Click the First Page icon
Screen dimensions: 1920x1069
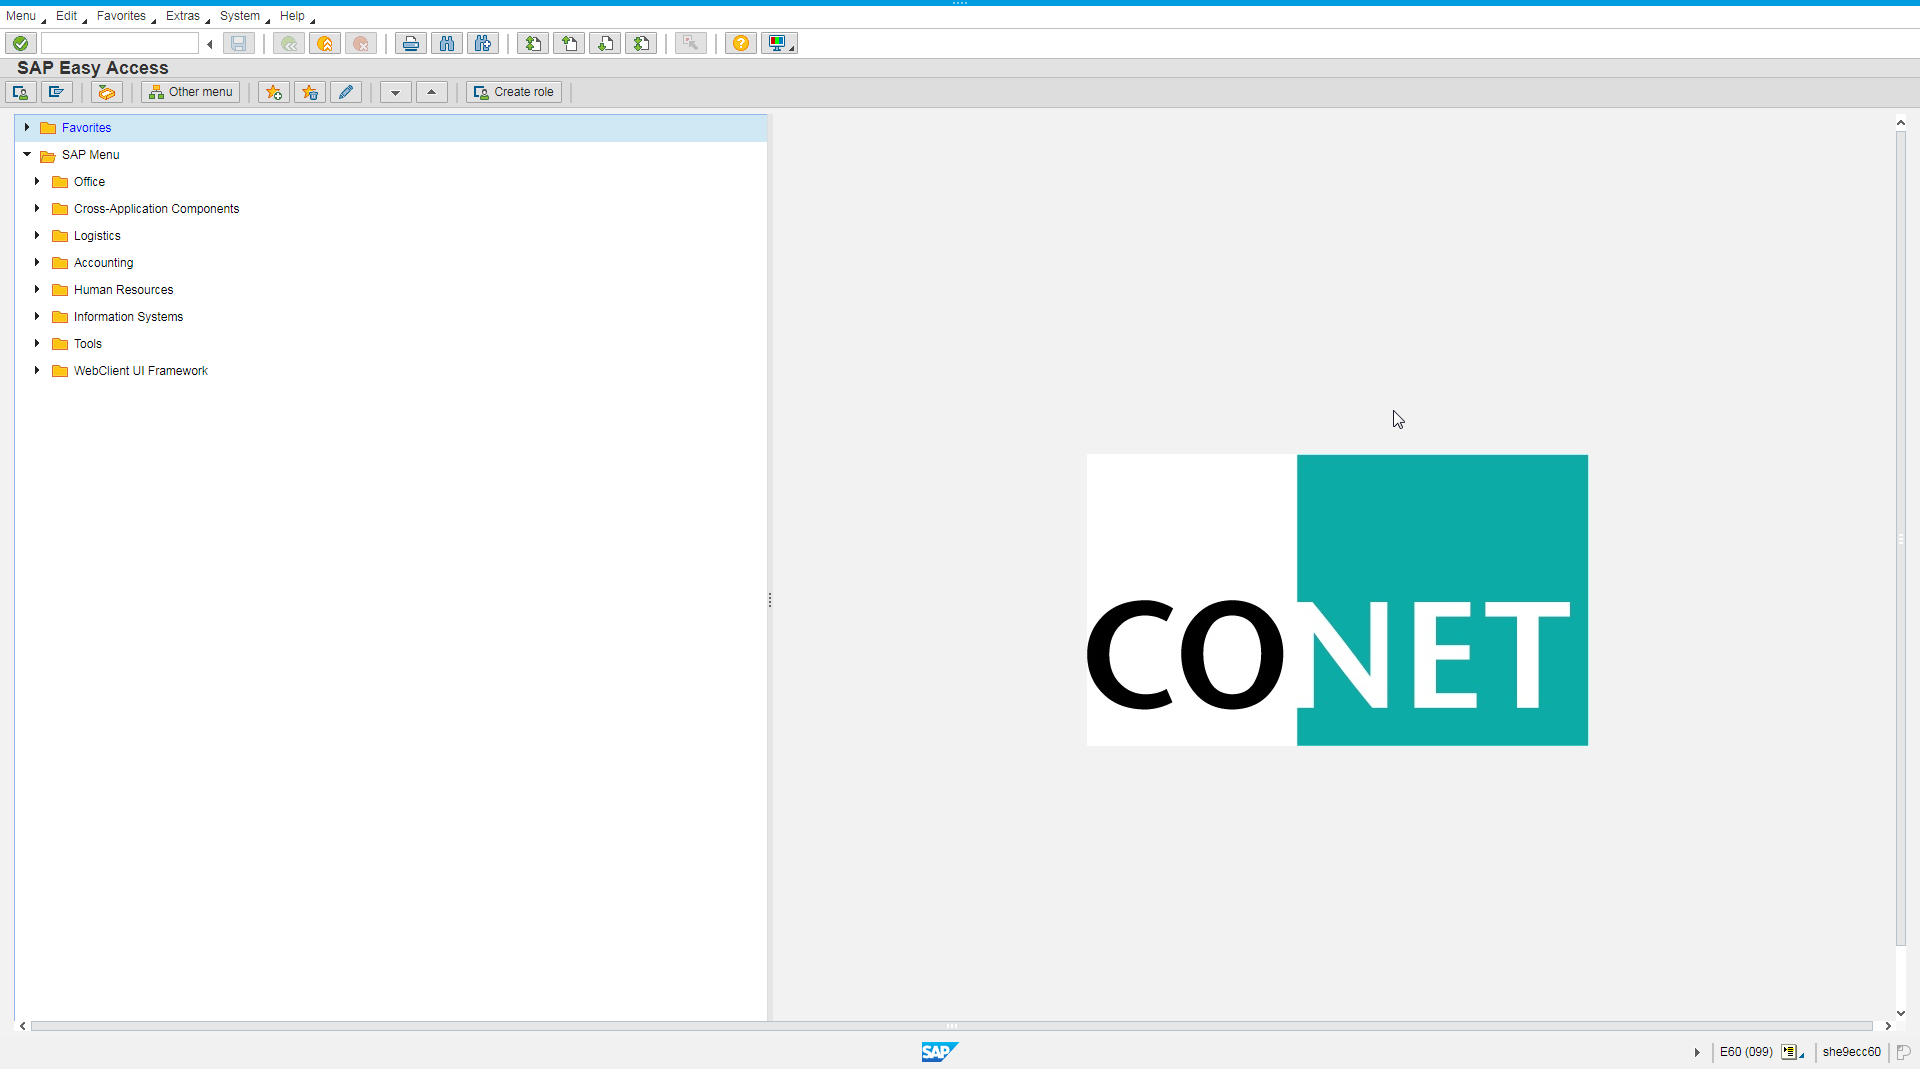click(x=533, y=43)
